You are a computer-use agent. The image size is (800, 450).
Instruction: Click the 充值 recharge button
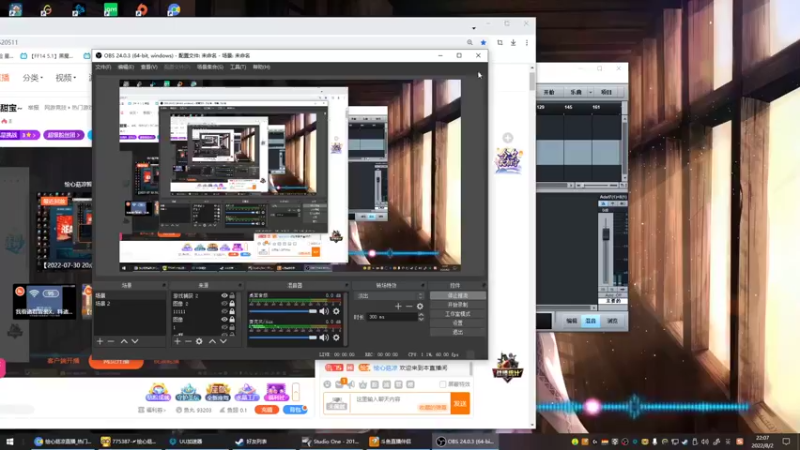point(266,410)
